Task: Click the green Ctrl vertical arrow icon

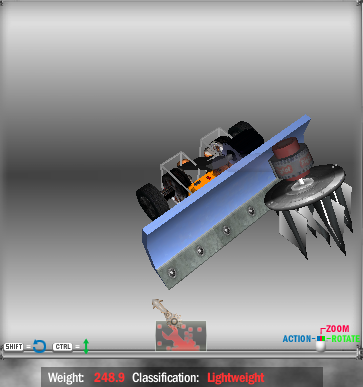Action: (x=86, y=346)
